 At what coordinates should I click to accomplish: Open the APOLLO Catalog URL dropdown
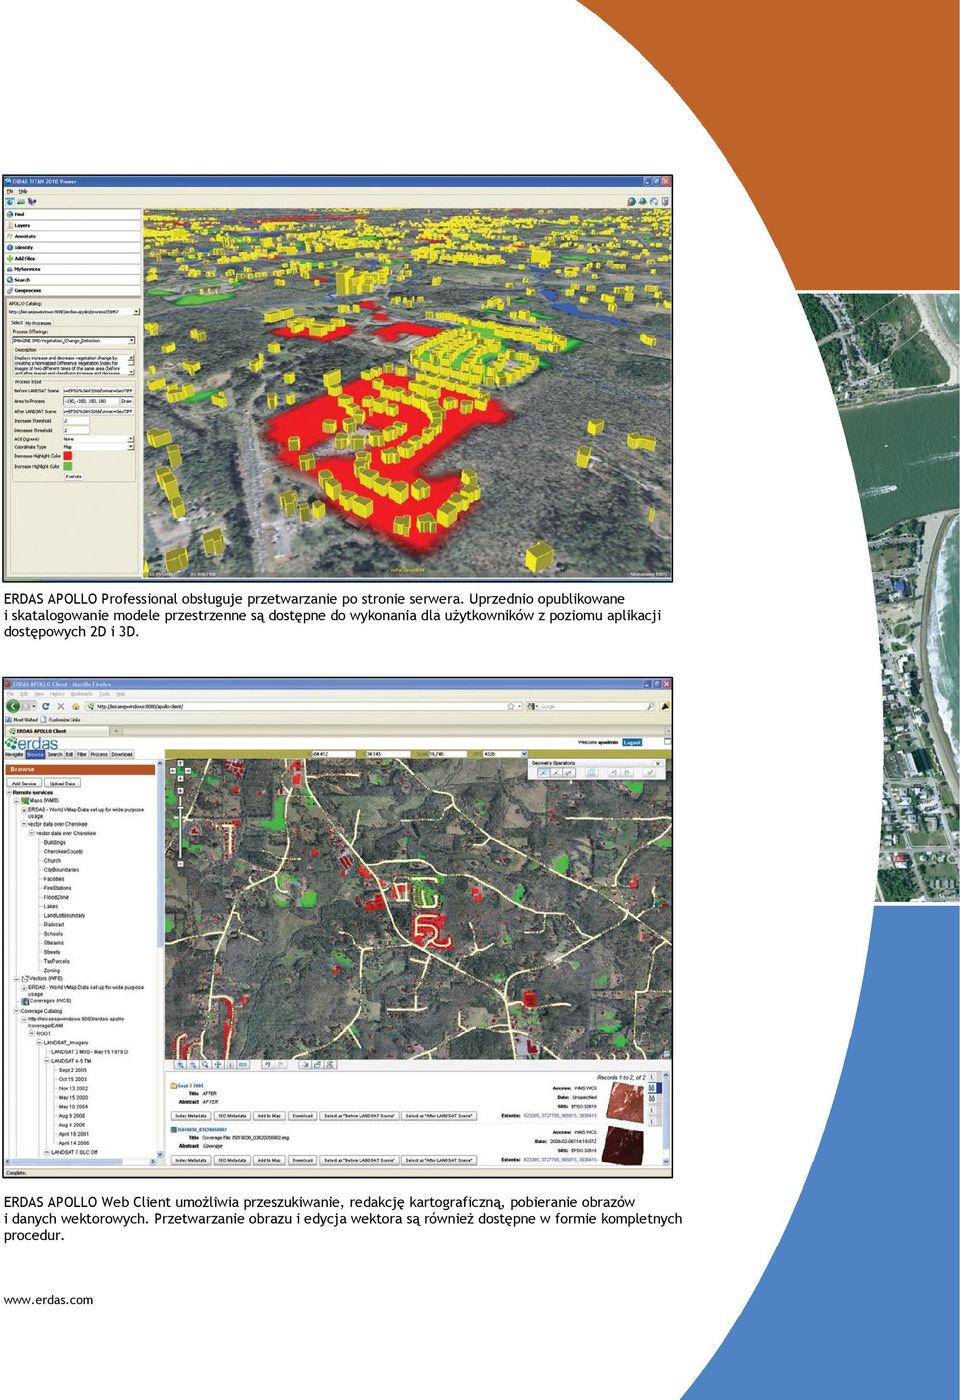pyautogui.click(x=136, y=312)
